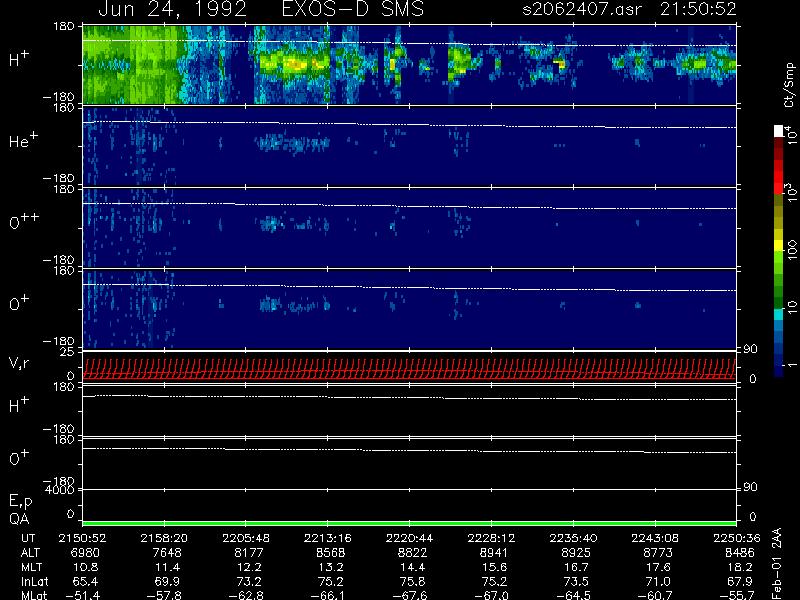The image size is (800, 600).
Task: Click ALT value '8941'
Action: pyautogui.click(x=494, y=553)
